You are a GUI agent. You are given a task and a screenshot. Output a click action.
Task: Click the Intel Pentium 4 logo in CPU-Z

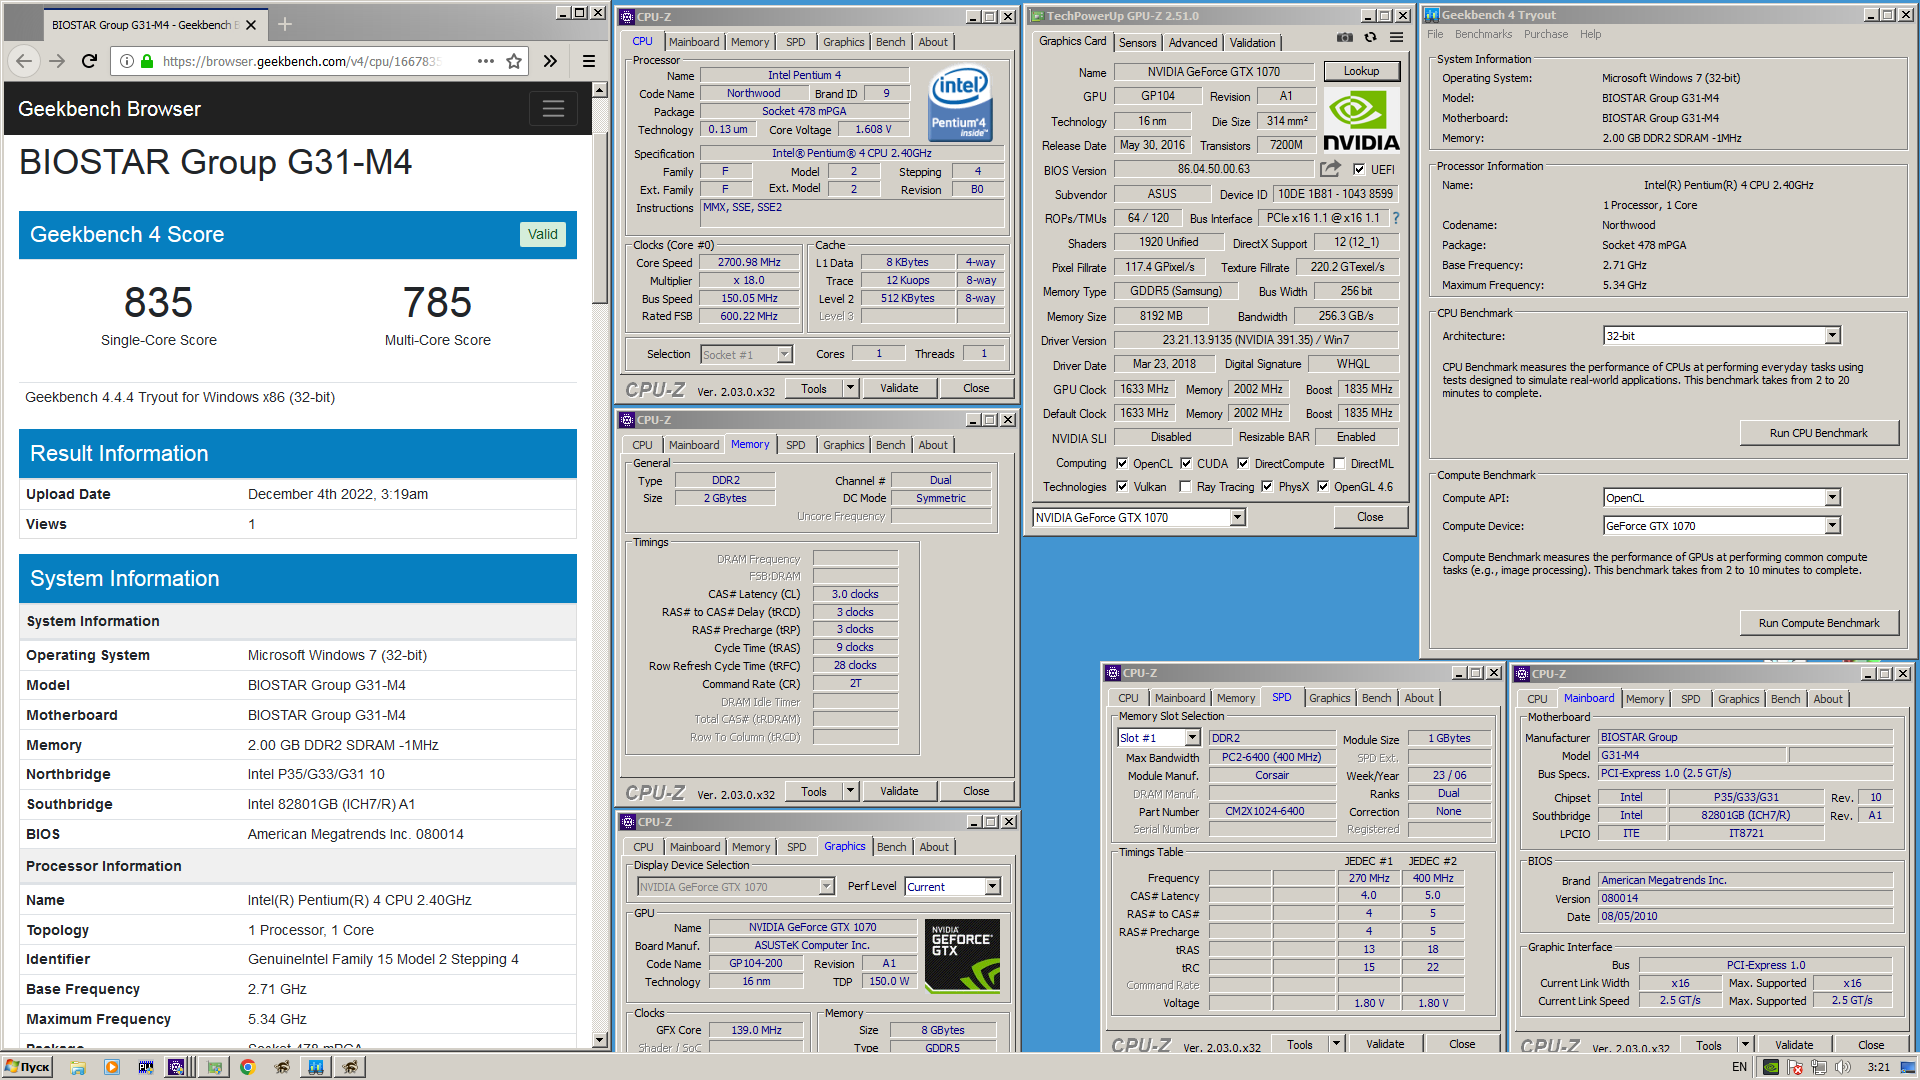coord(960,103)
